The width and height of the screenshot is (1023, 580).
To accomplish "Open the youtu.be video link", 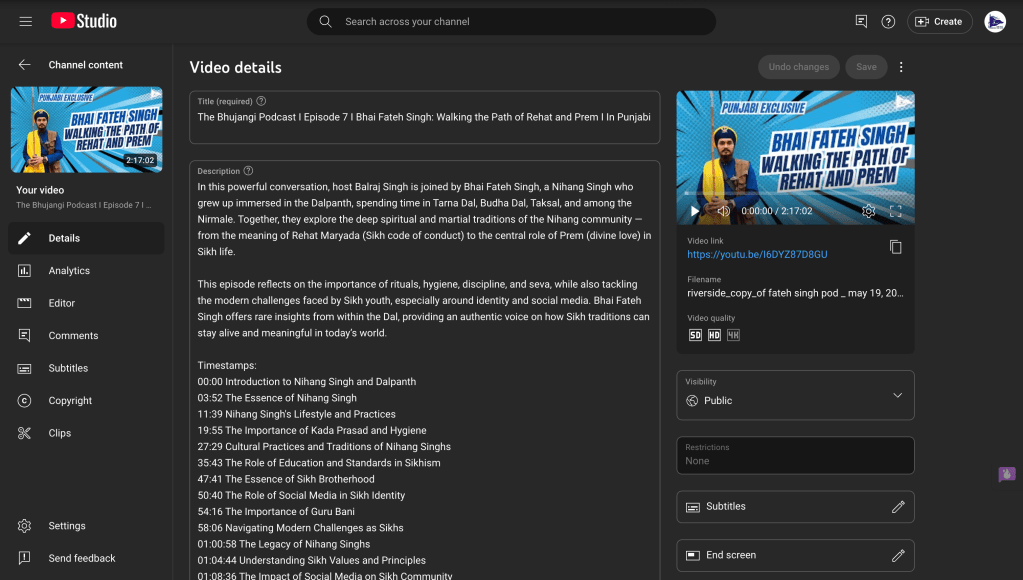I will tap(757, 255).
